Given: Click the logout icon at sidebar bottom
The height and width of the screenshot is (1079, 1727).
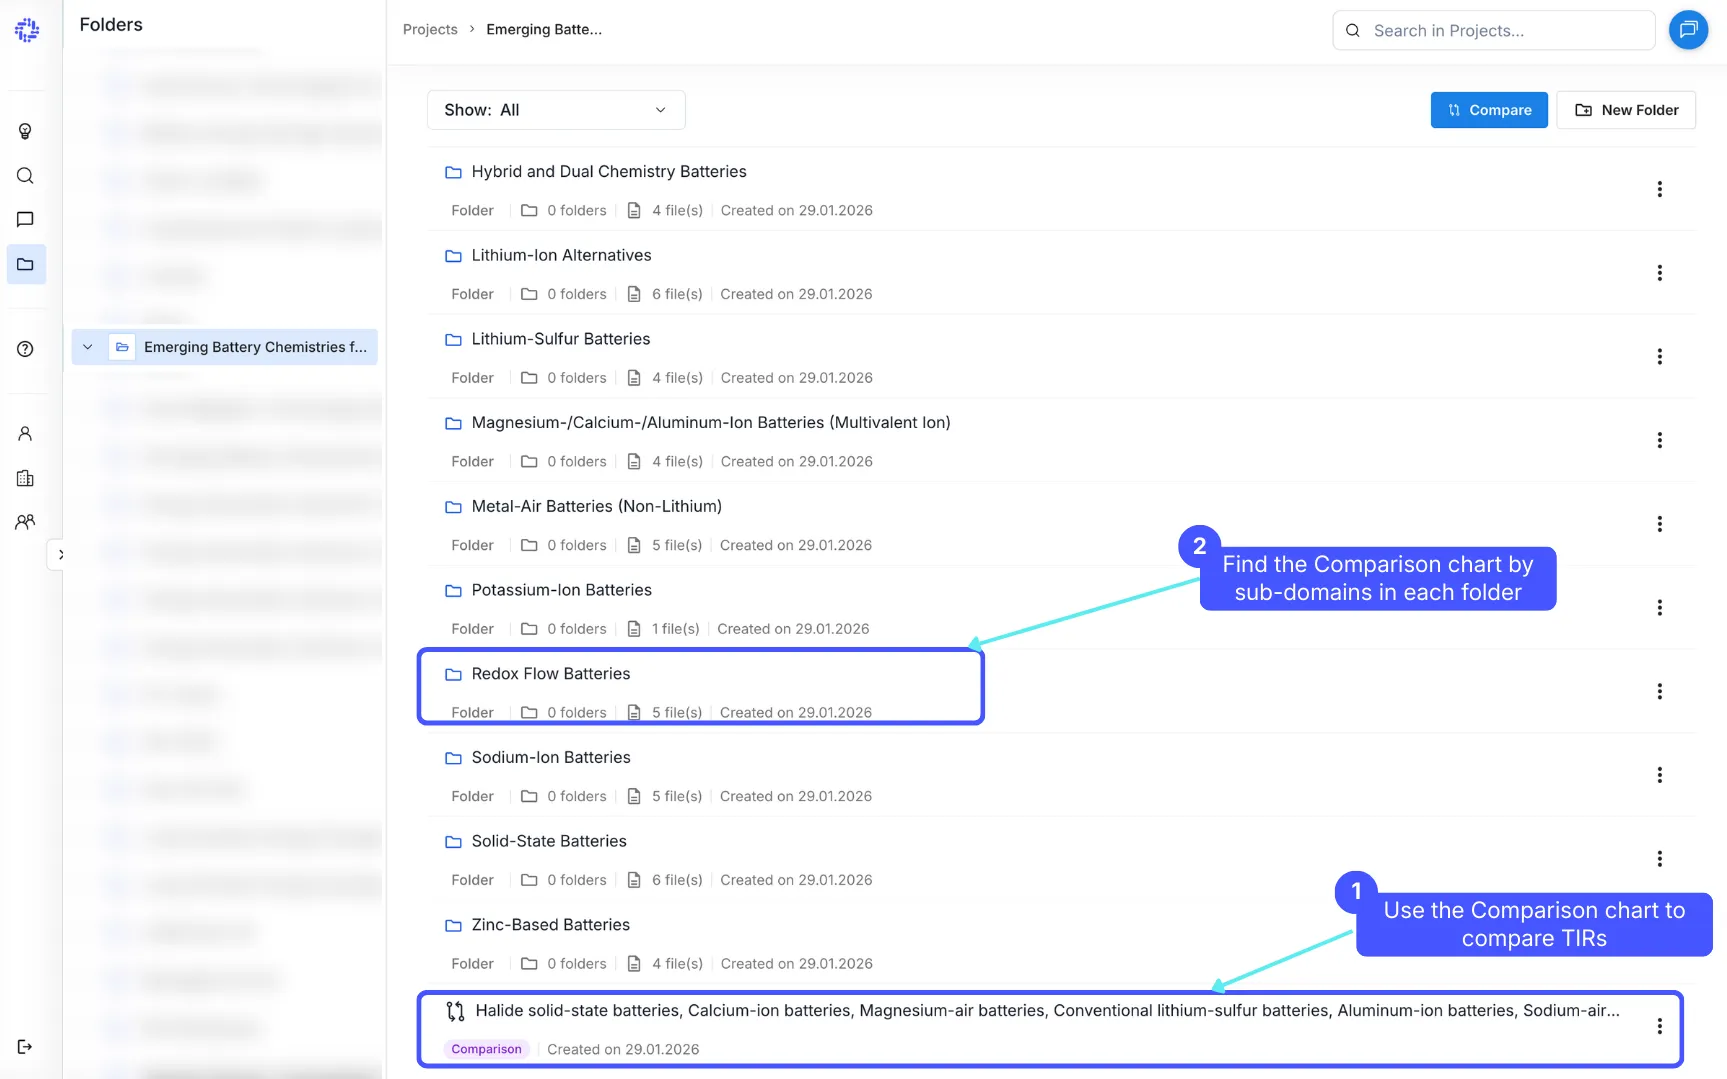Looking at the screenshot, I should pyautogui.click(x=26, y=1046).
